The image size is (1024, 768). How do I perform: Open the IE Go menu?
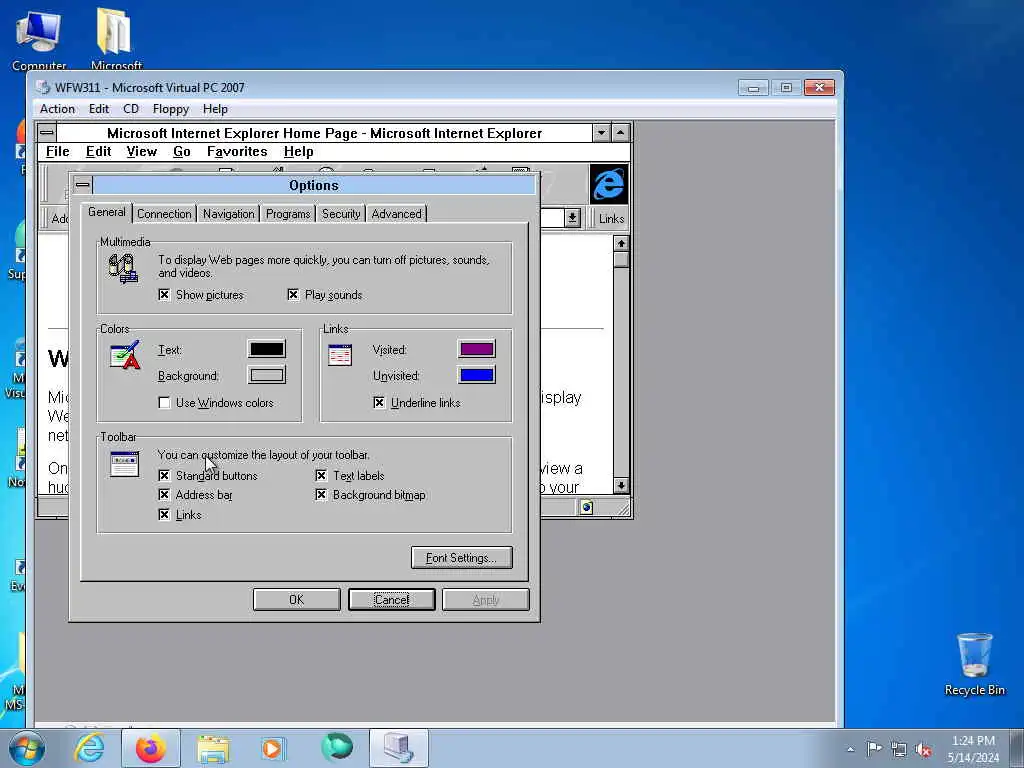point(182,152)
